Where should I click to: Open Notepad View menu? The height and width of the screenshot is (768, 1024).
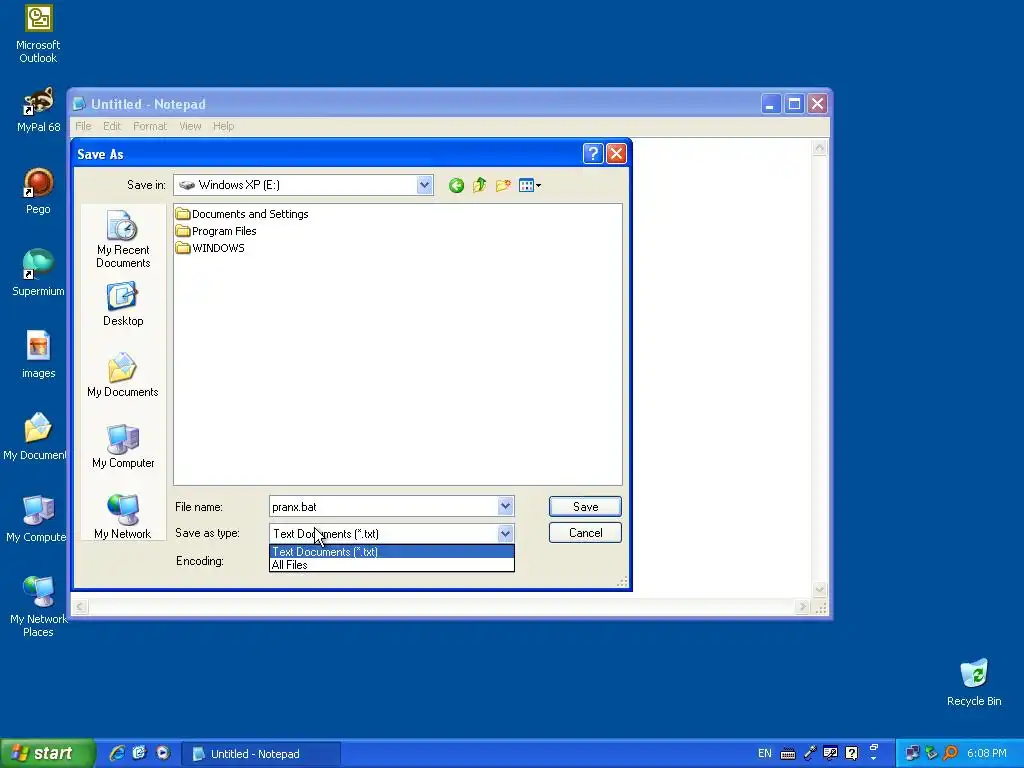pos(190,126)
